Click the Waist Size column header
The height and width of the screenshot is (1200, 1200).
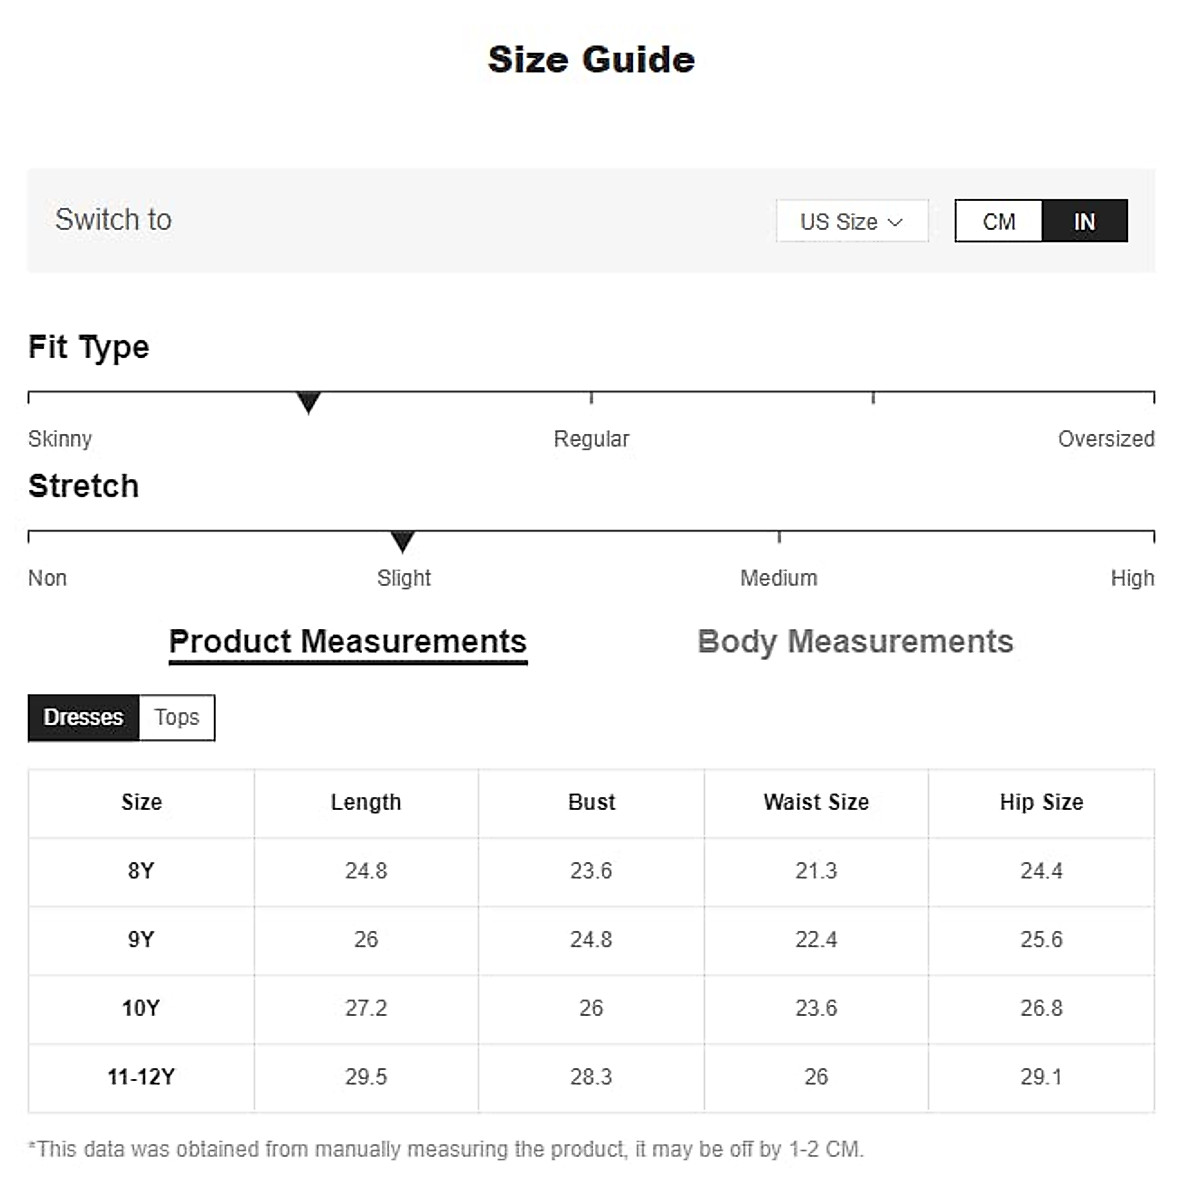816,802
